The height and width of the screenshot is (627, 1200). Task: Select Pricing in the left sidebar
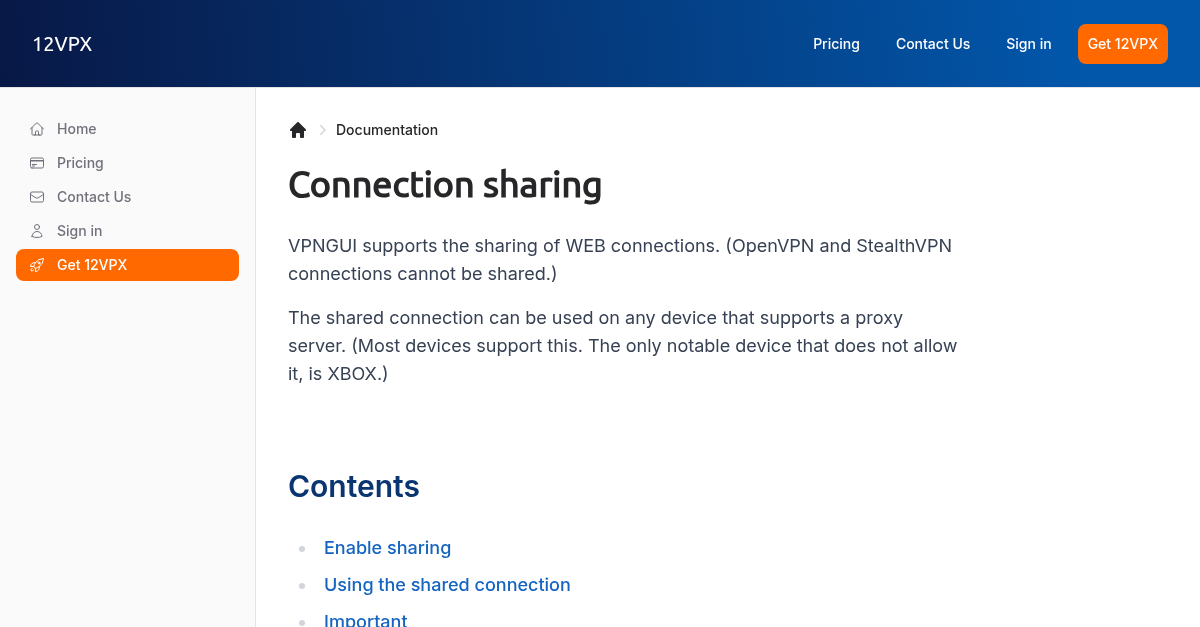(x=80, y=163)
